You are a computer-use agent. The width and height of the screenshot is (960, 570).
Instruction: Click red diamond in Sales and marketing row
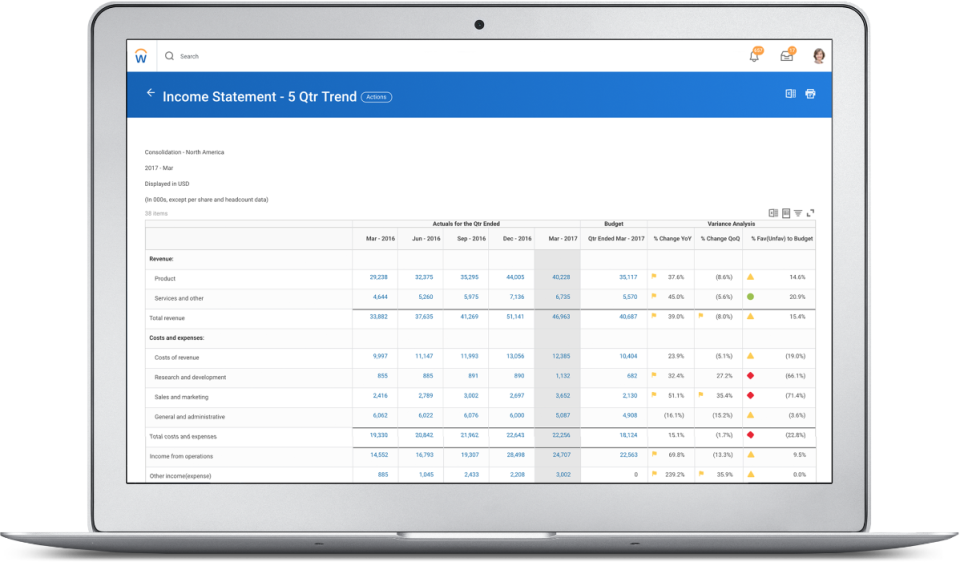click(751, 396)
